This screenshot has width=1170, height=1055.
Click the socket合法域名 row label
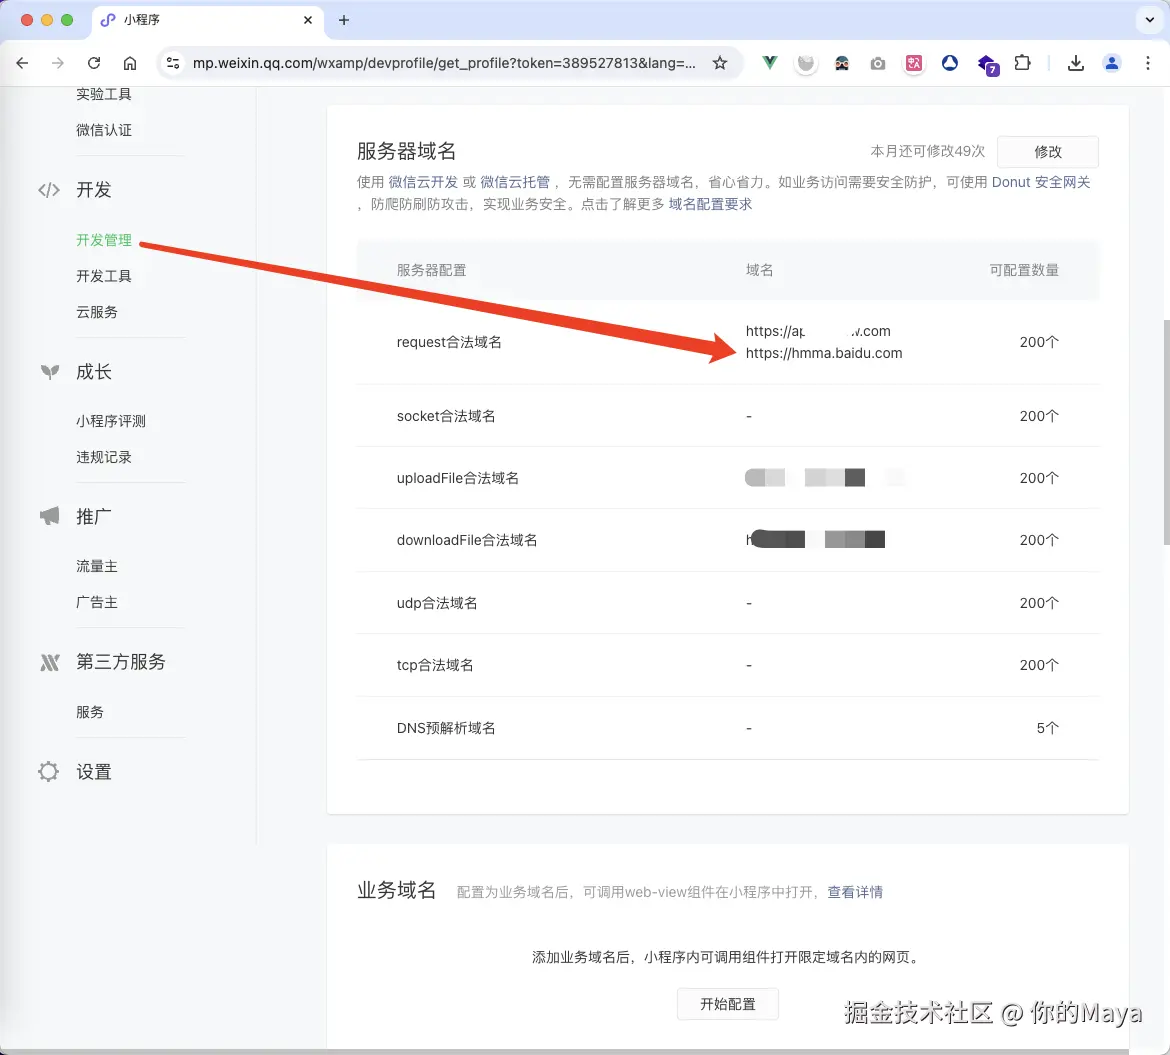(445, 416)
